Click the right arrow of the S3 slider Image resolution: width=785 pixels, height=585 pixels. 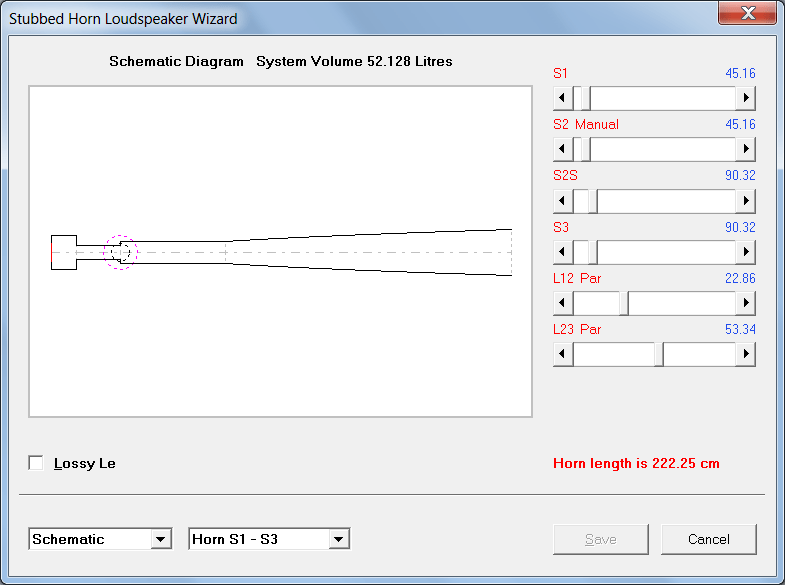[x=745, y=252]
